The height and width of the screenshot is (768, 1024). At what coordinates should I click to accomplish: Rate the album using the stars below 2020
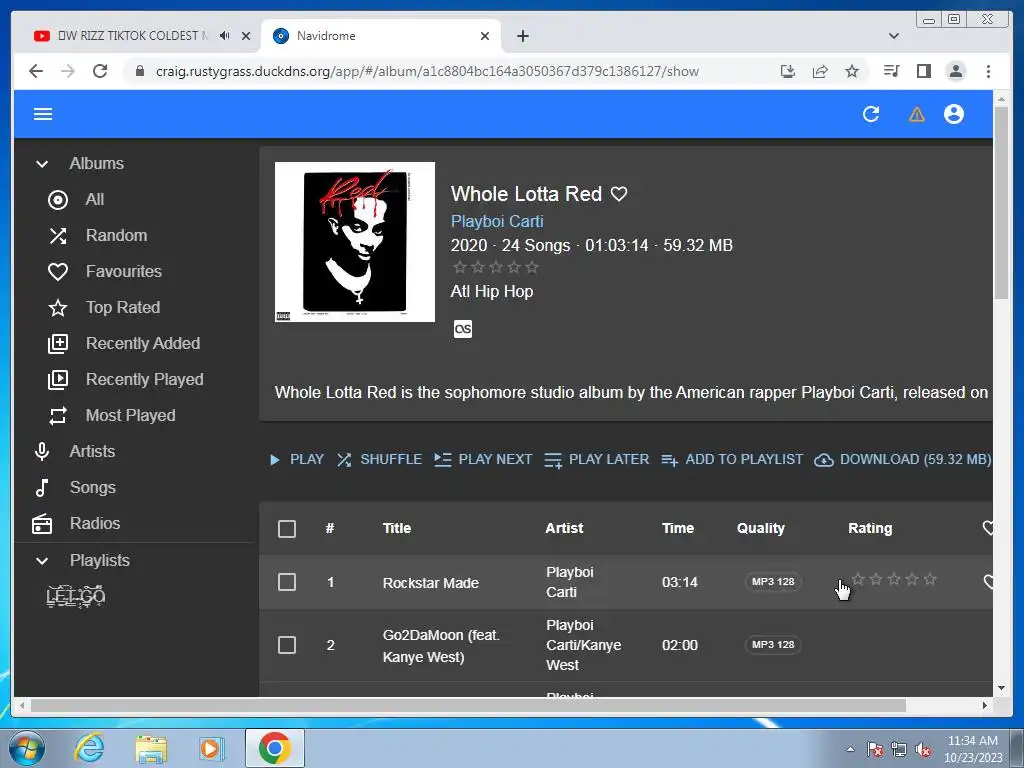[x=496, y=267]
